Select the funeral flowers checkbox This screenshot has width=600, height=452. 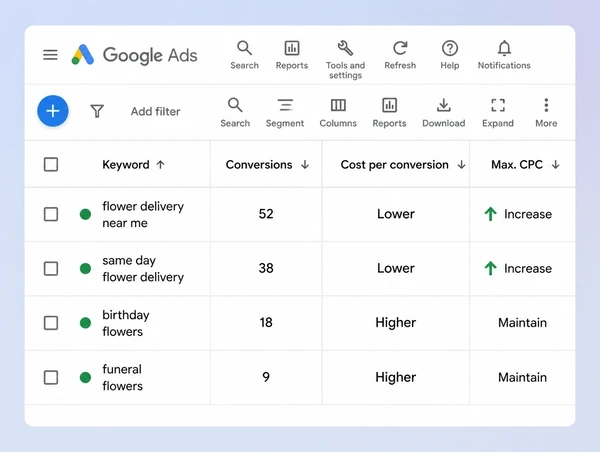coord(51,377)
